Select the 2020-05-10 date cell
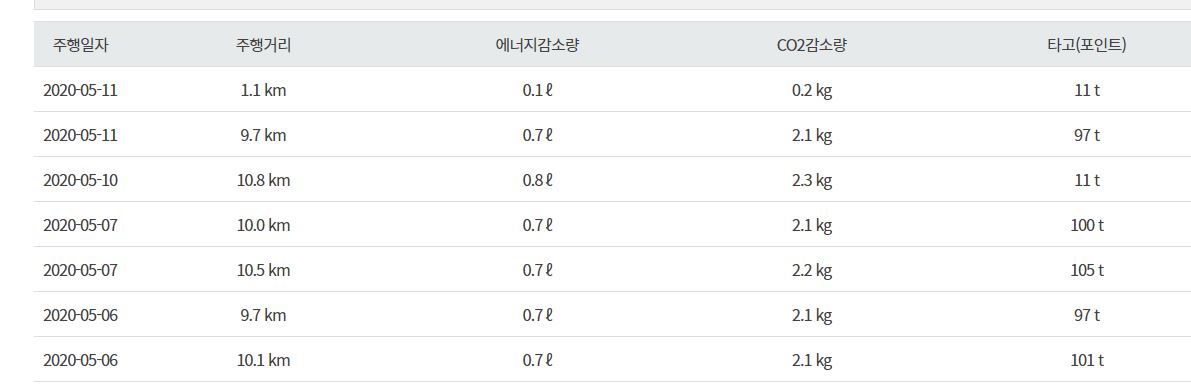1191x386 pixels. (x=81, y=181)
